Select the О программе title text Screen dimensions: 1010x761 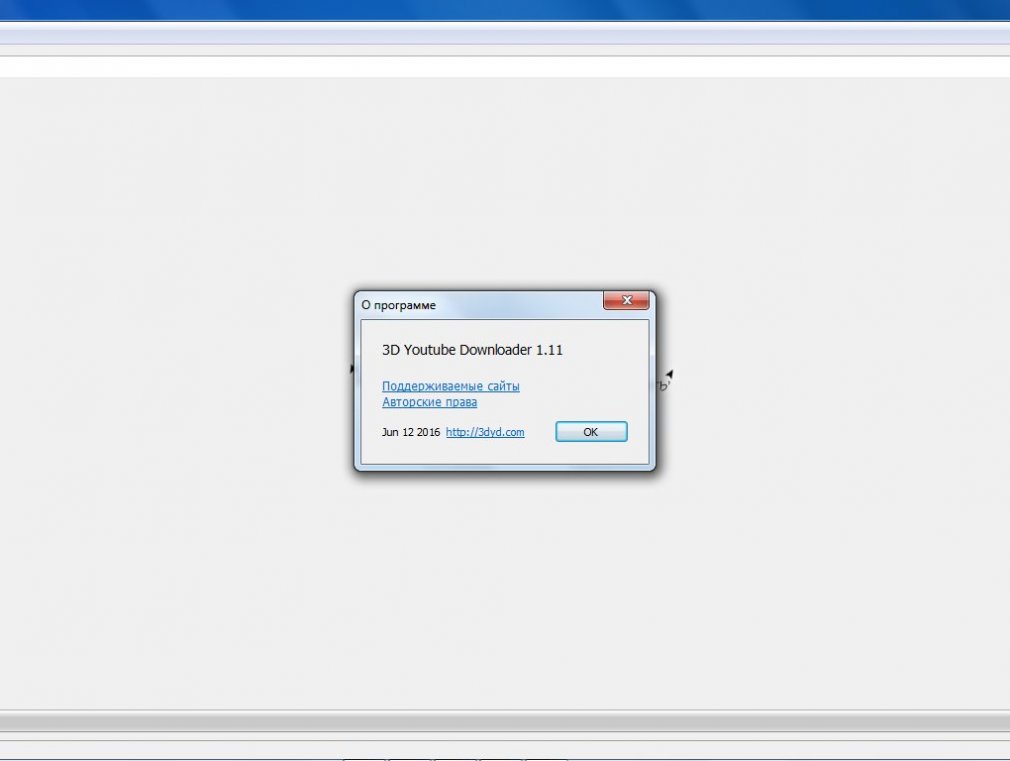pos(398,305)
